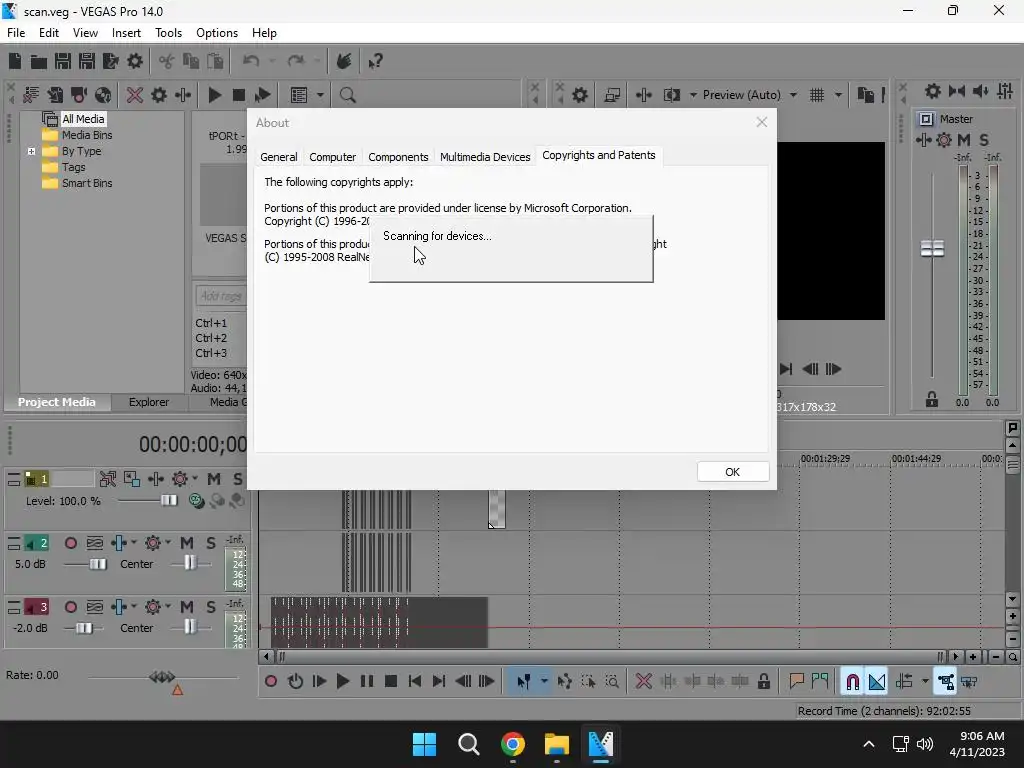Viewport: 1024px width, 768px height.
Task: Click Play From Start in transport
Action: coord(319,682)
